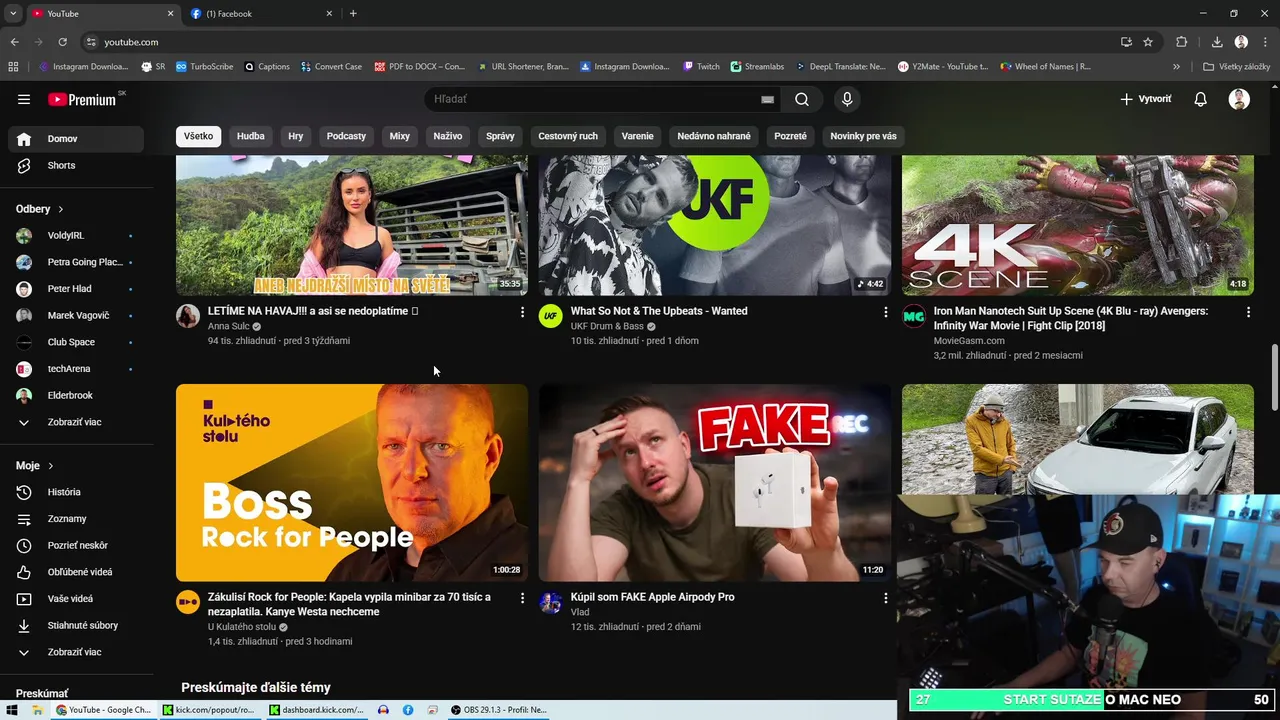The width and height of the screenshot is (1280, 720).
Task: Open Windows Start menu
Action: pos(13,710)
